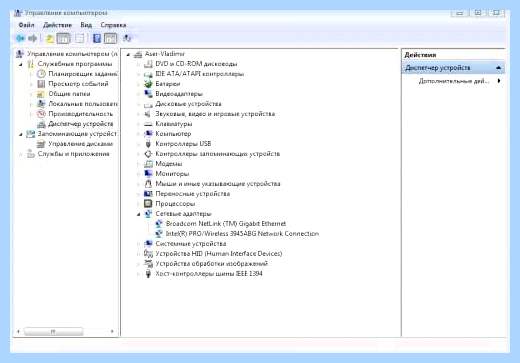Click the Устройства HID icon
This screenshot has width=520, height=363.
(148, 254)
